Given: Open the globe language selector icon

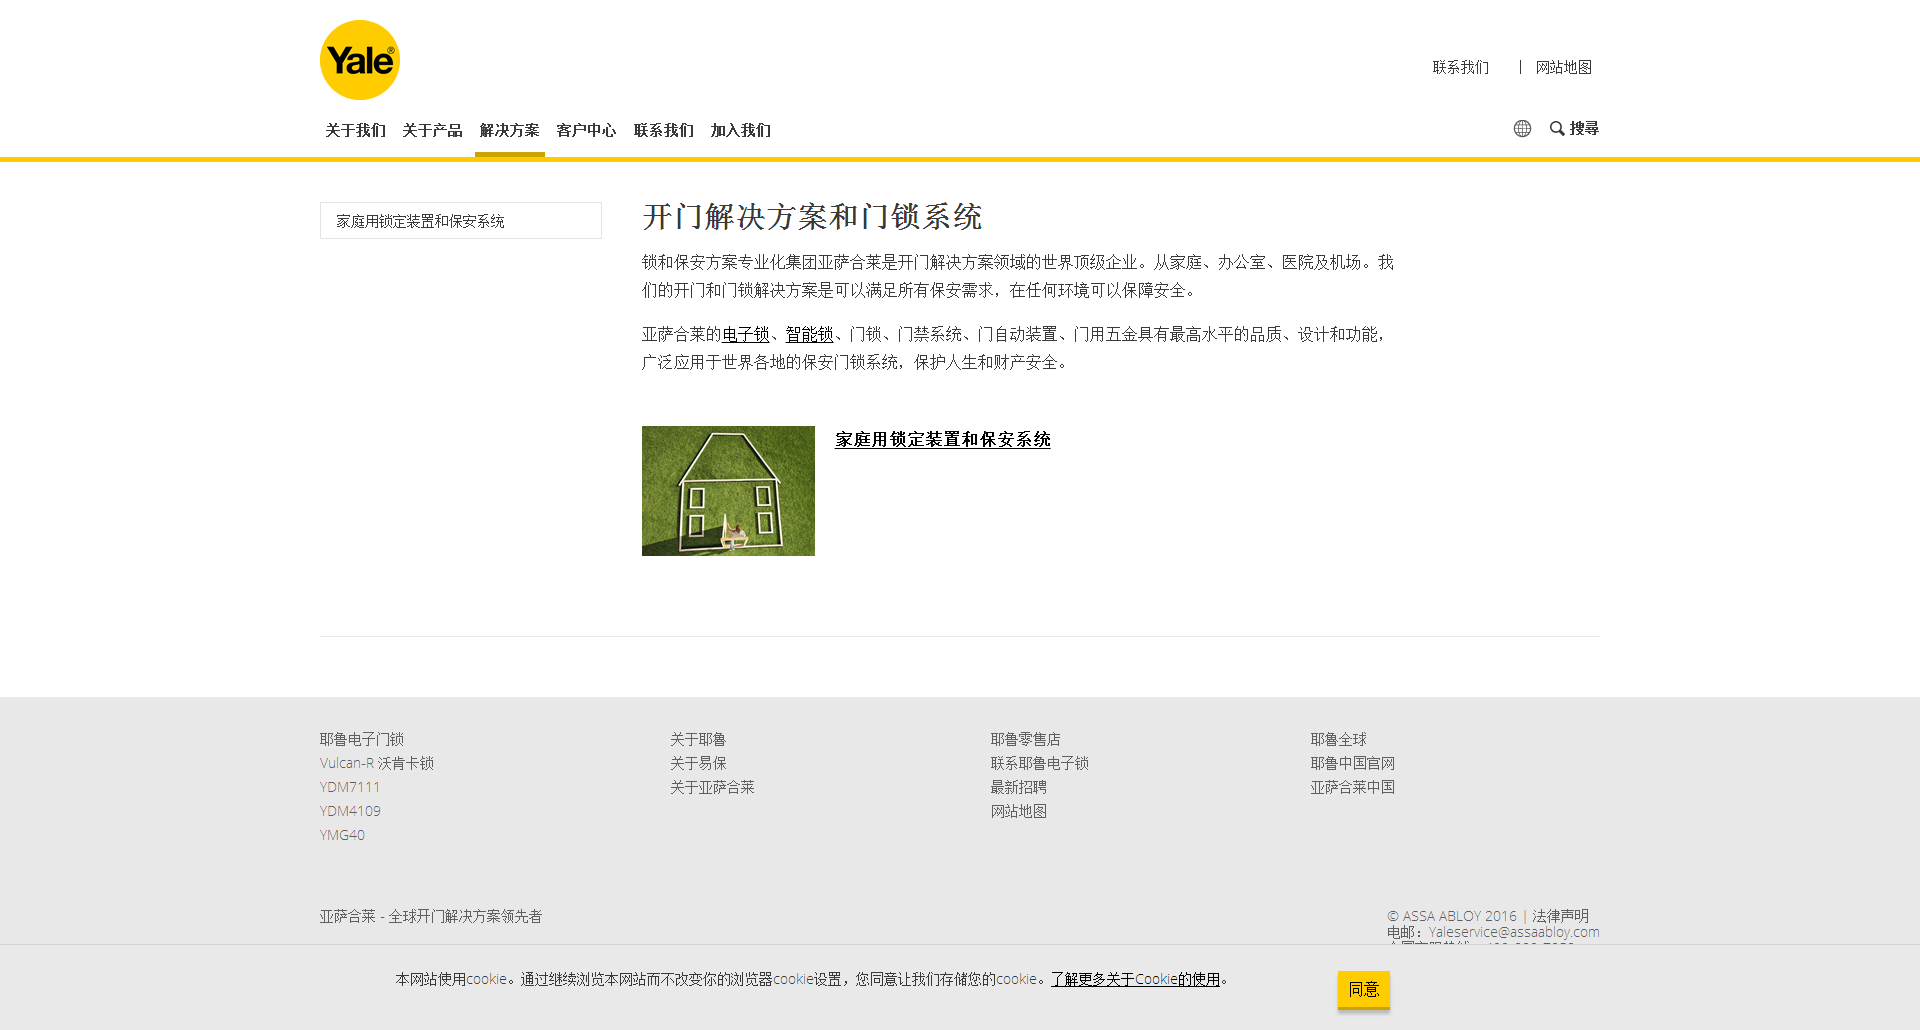Looking at the screenshot, I should point(1522,128).
